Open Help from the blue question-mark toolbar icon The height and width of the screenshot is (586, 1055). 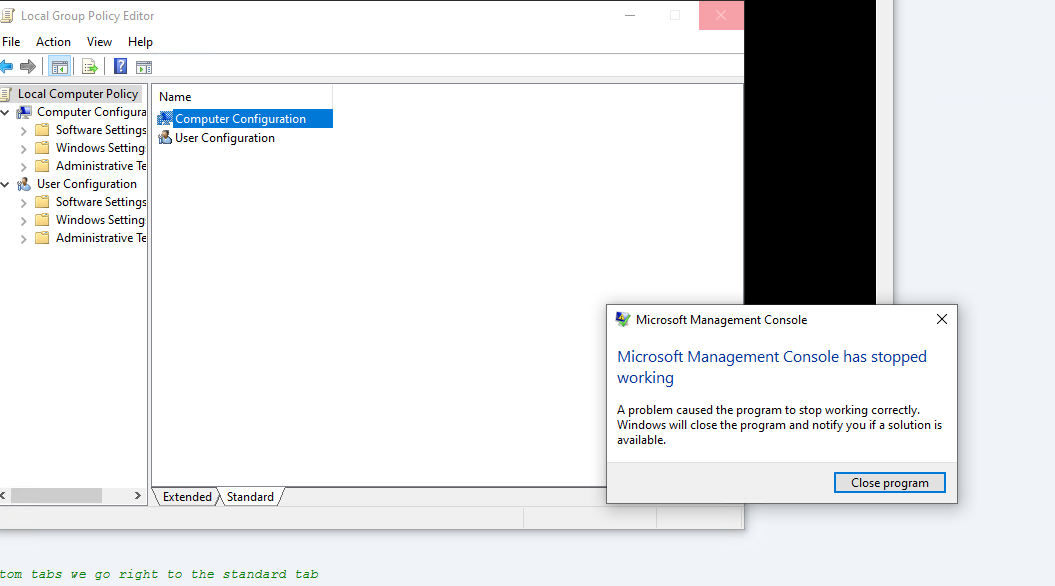[120, 67]
